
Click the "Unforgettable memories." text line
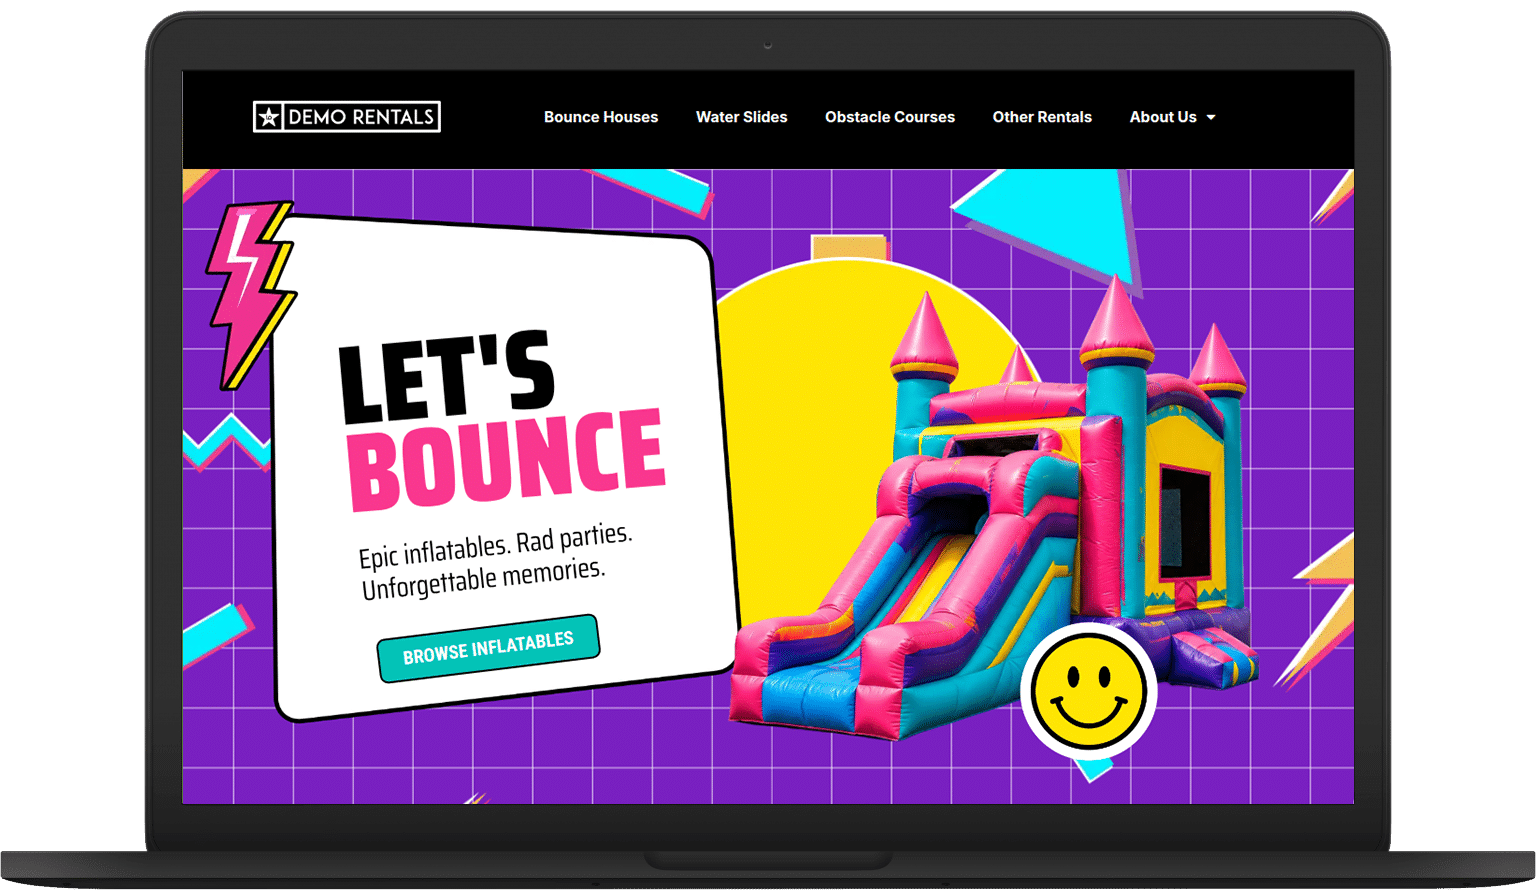point(483,579)
